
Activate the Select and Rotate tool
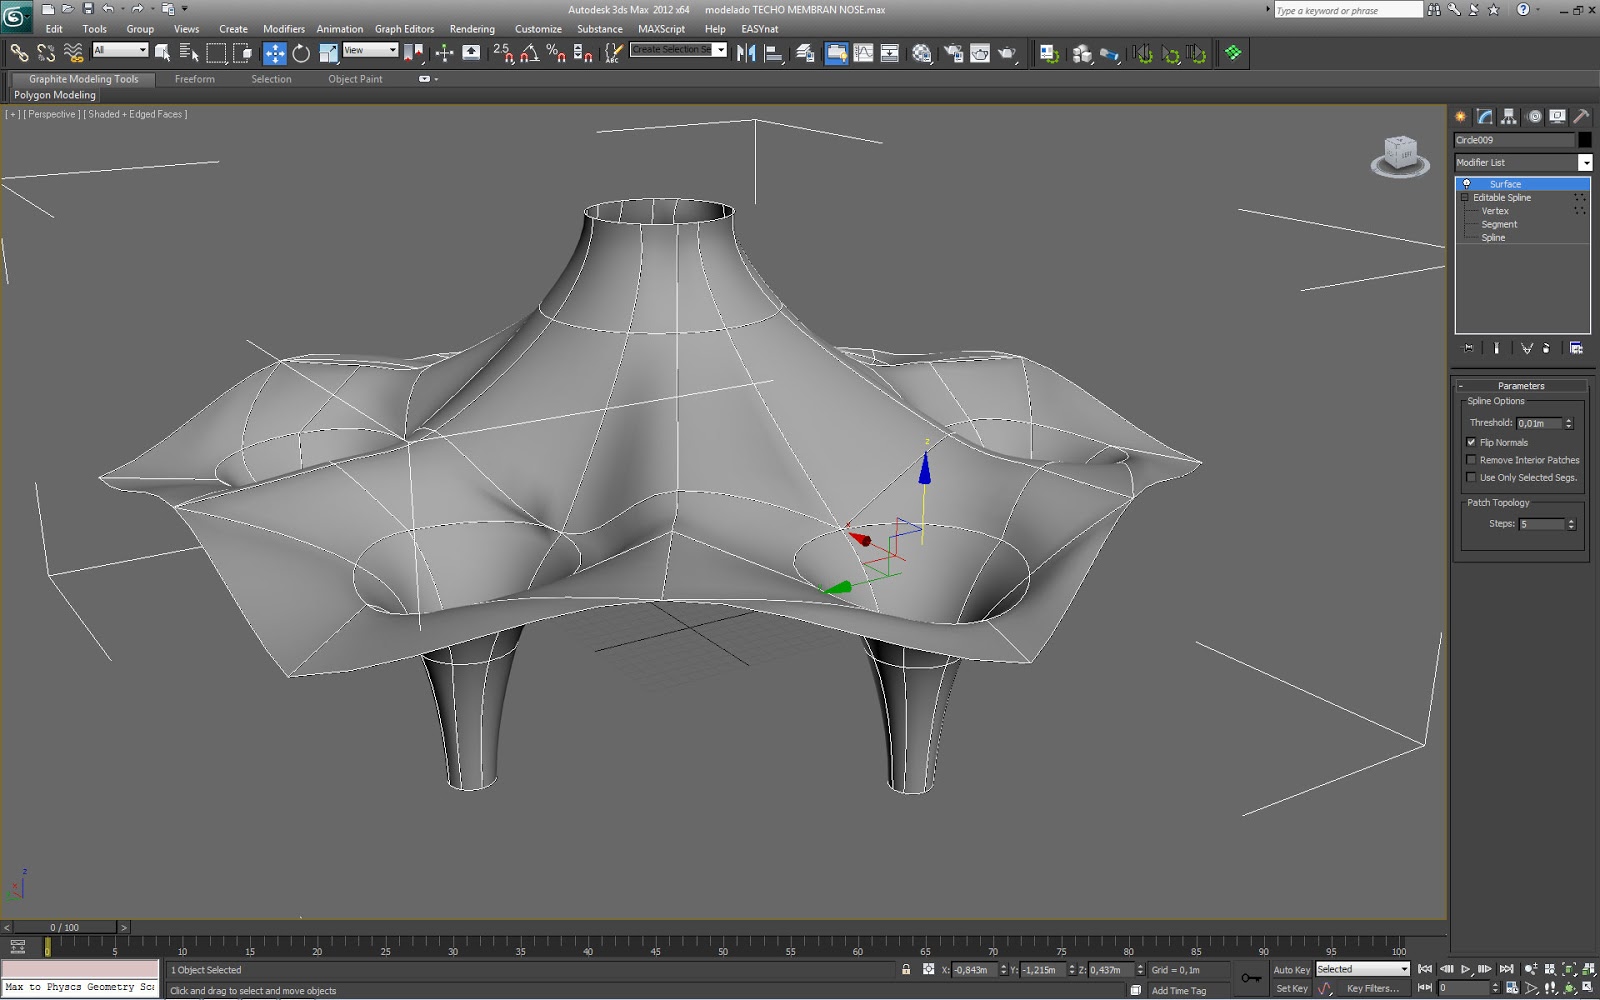(x=301, y=53)
